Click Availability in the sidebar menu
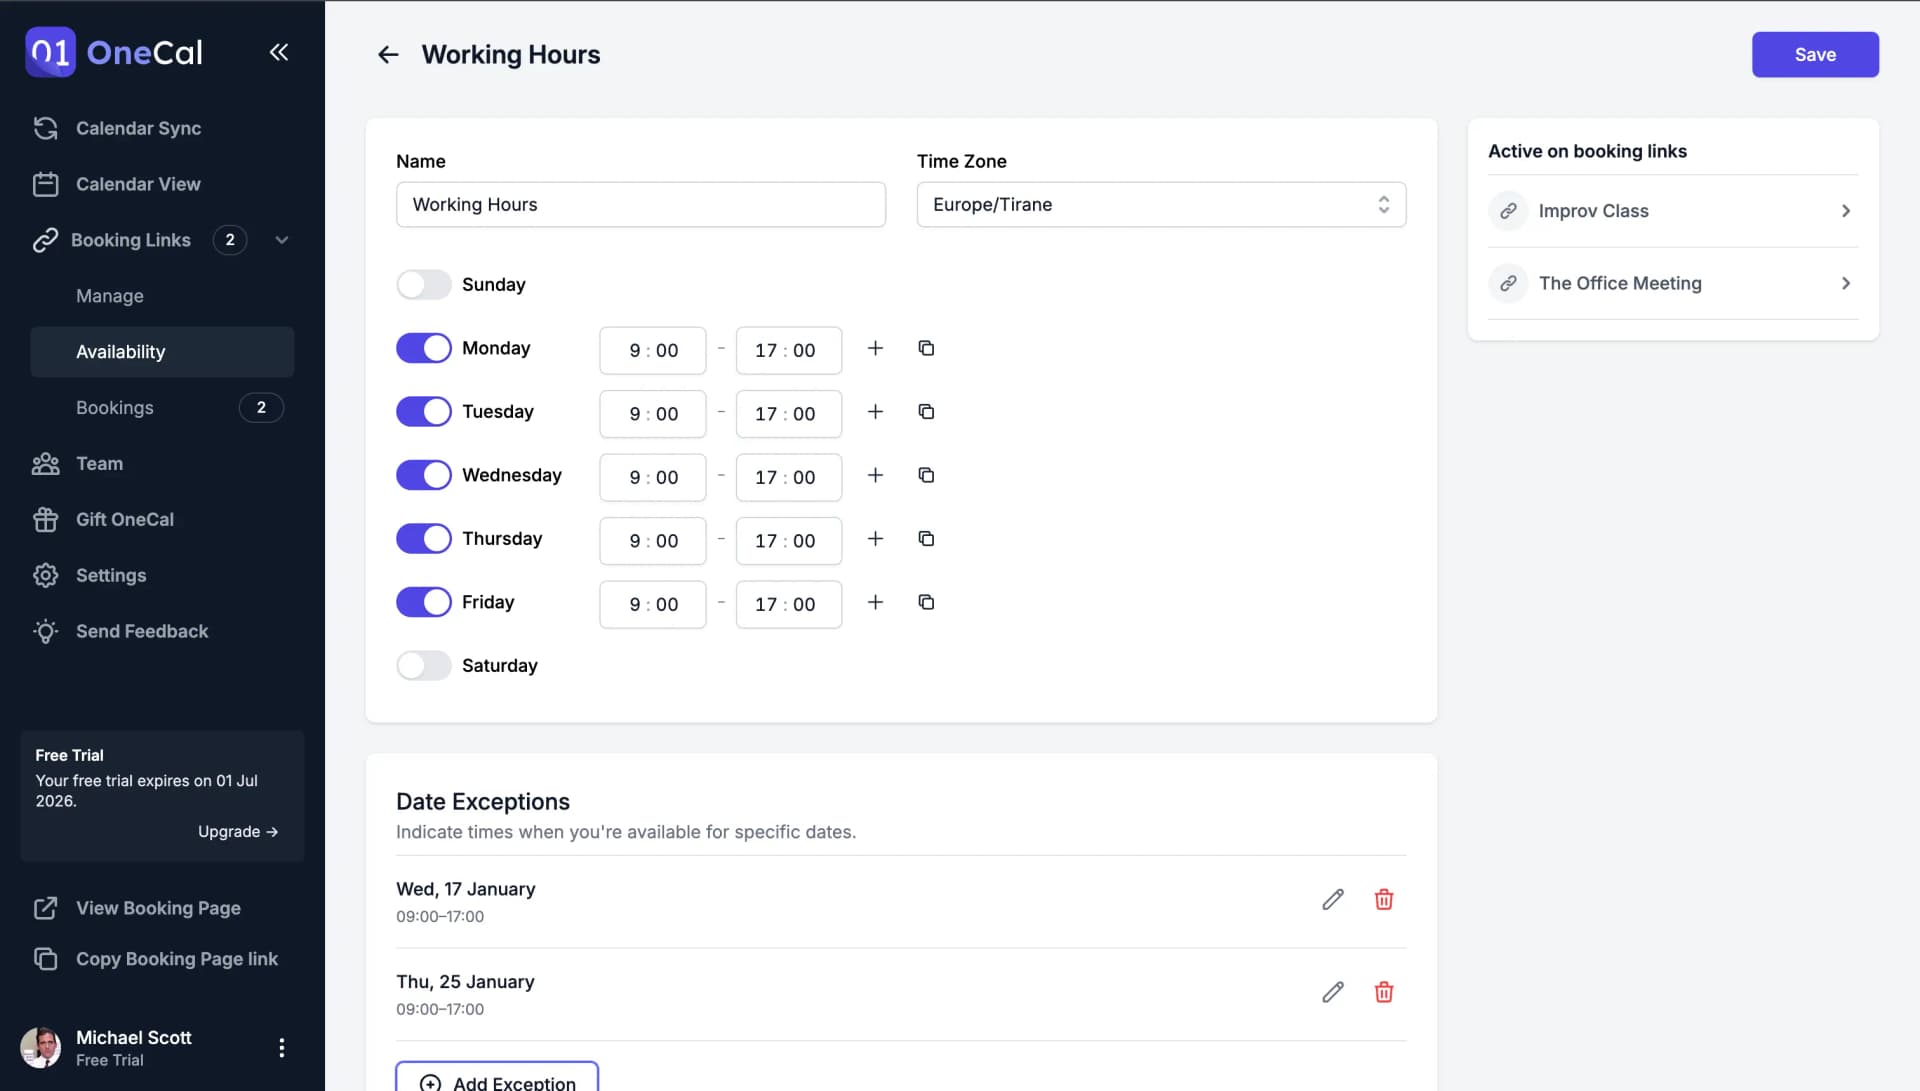The width and height of the screenshot is (1920, 1091). point(120,351)
